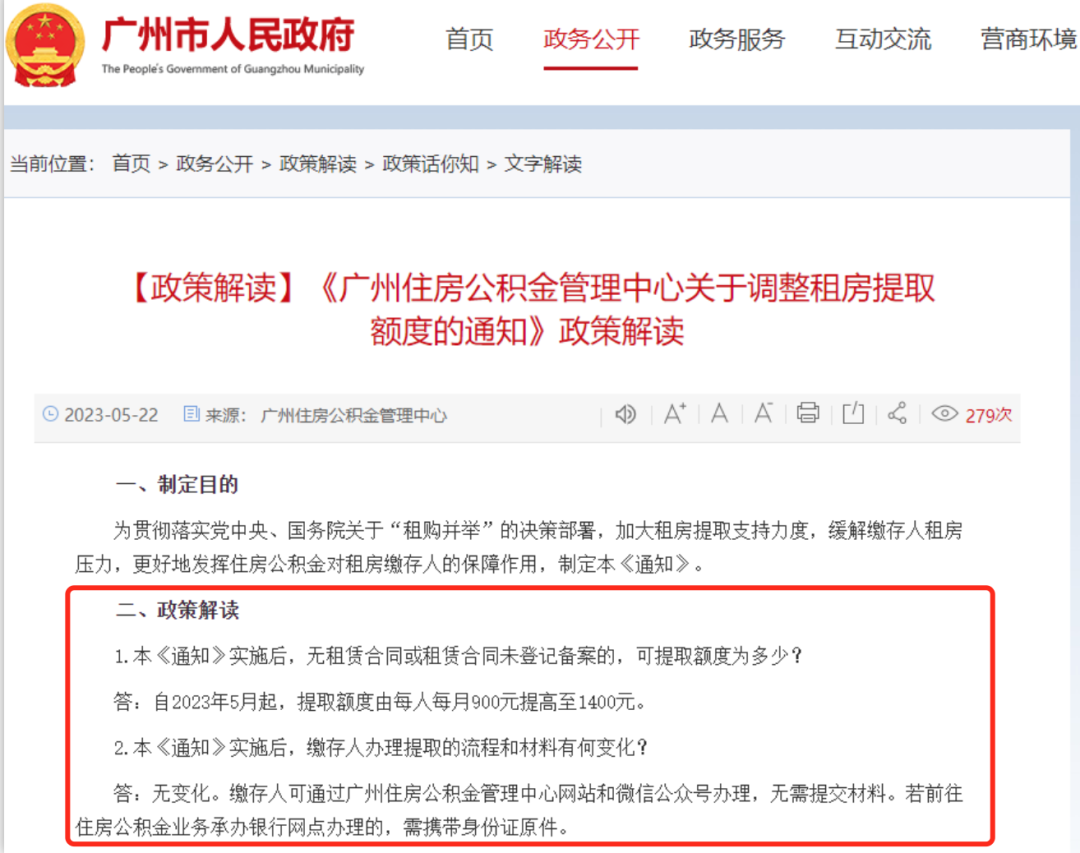This screenshot has height=853, width=1080.
Task: Share the article via share icon
Action: 897,413
